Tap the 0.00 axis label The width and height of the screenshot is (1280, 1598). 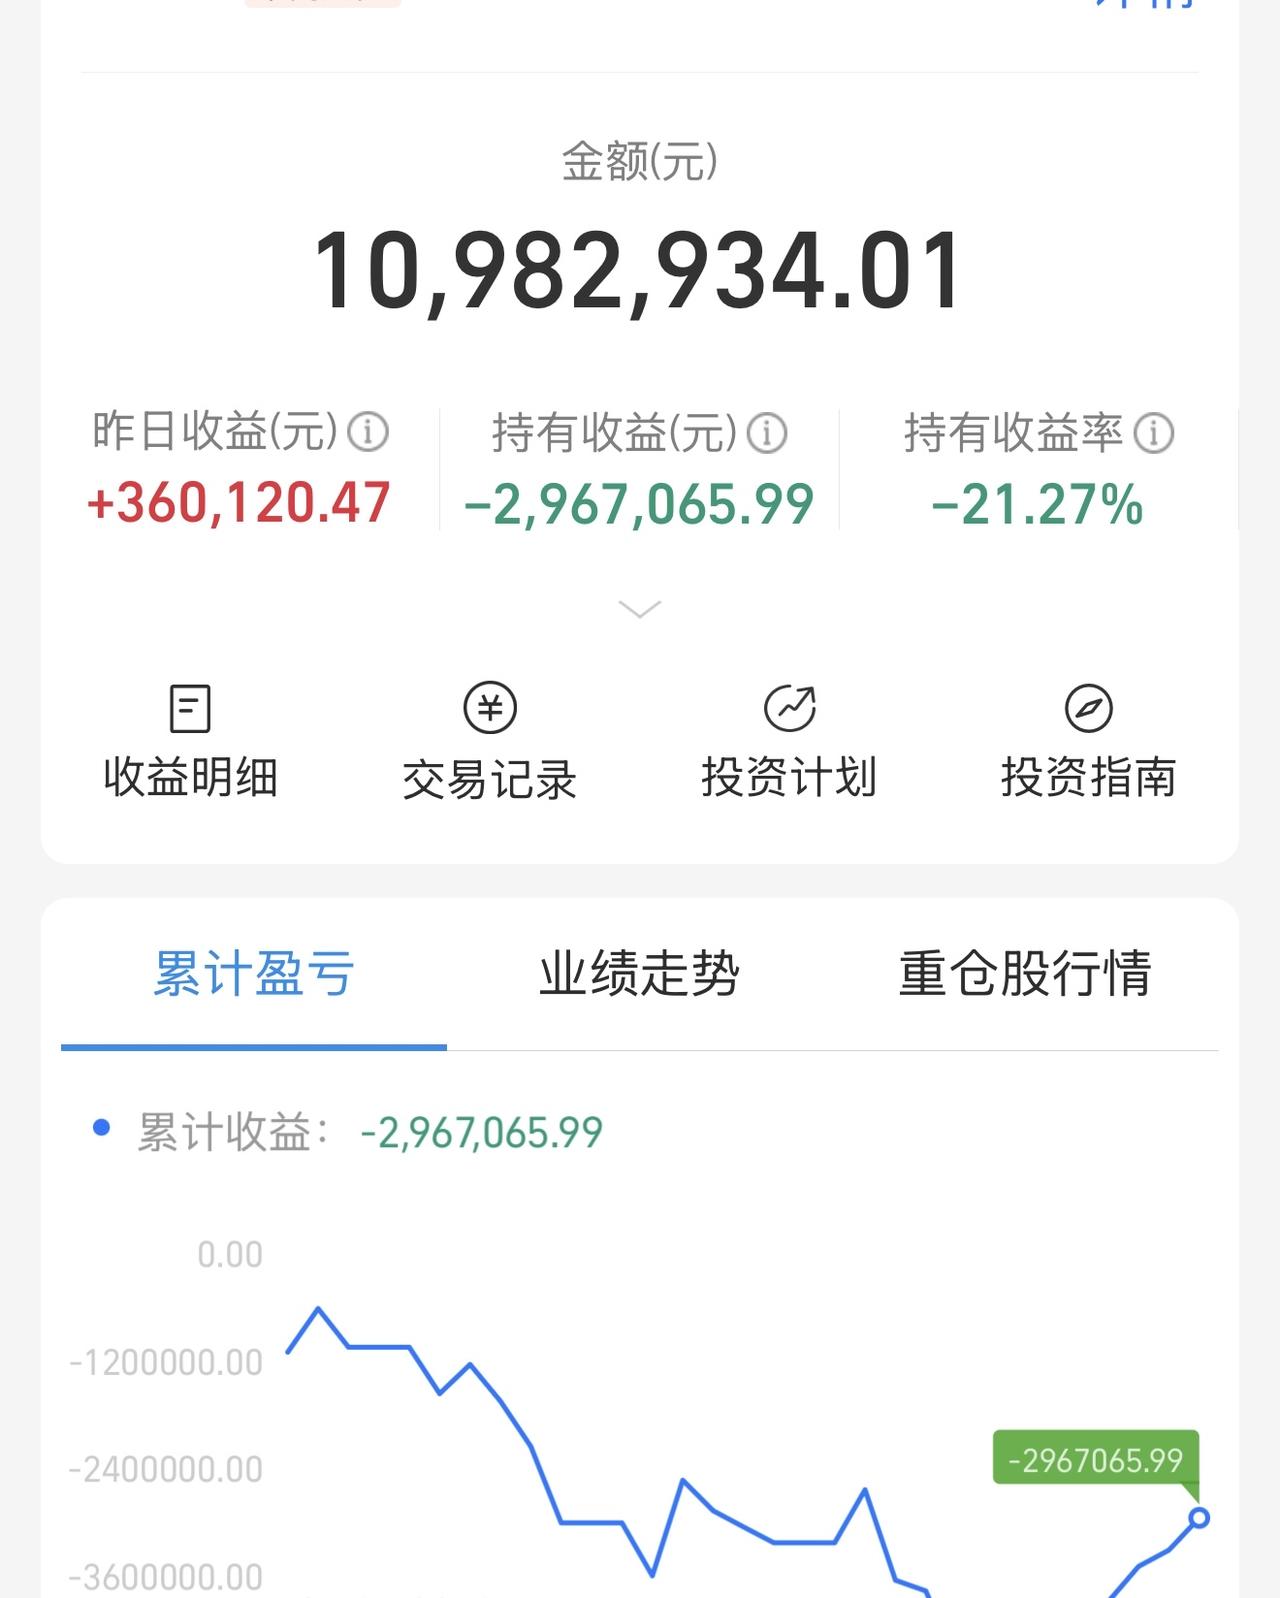[x=230, y=1255]
